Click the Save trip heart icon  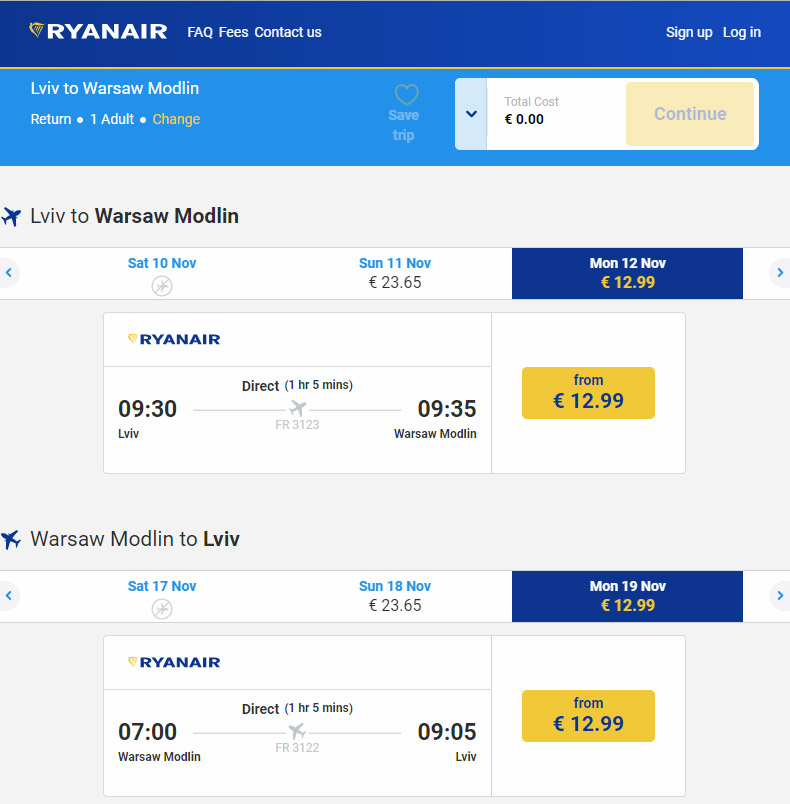point(405,96)
